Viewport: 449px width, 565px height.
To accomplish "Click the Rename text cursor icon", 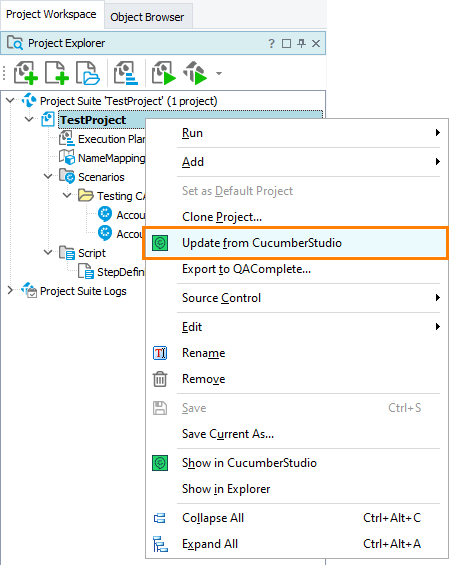I will [x=160, y=353].
